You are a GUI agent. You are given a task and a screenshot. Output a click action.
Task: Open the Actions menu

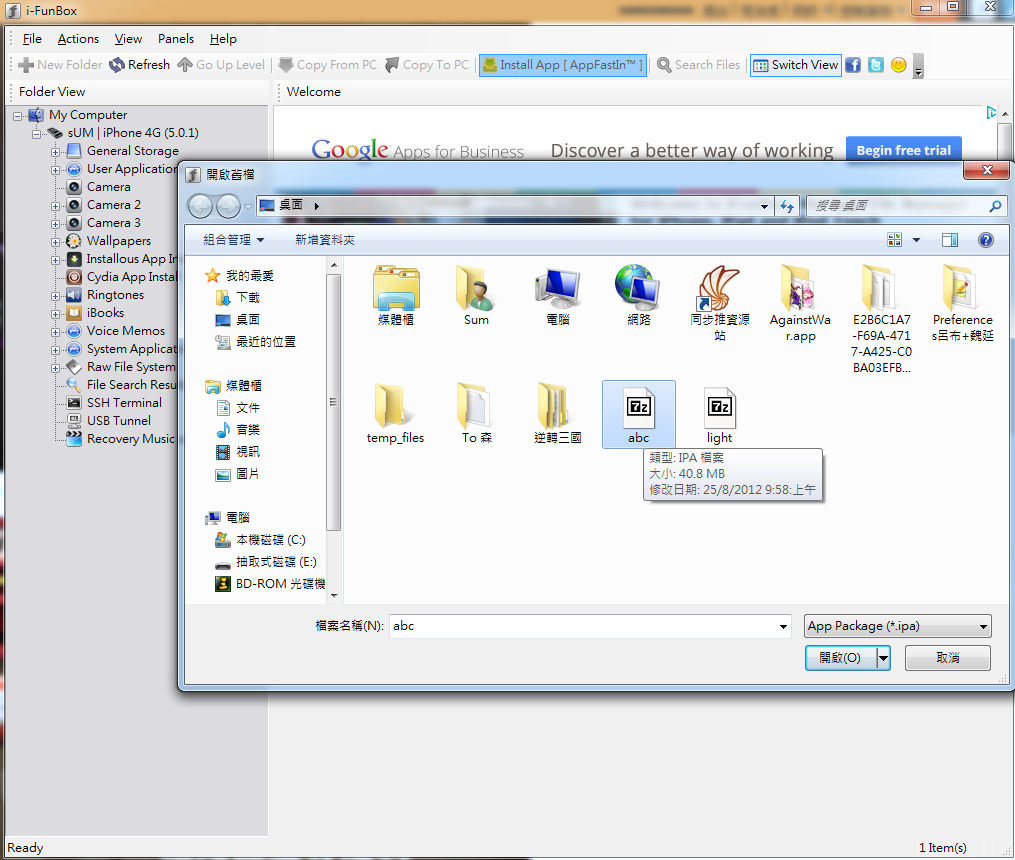[x=78, y=39]
